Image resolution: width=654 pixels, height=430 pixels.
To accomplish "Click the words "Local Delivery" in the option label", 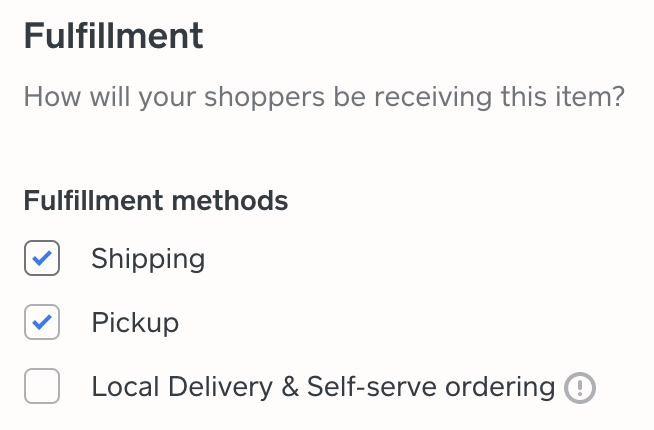I will click(x=181, y=387).
